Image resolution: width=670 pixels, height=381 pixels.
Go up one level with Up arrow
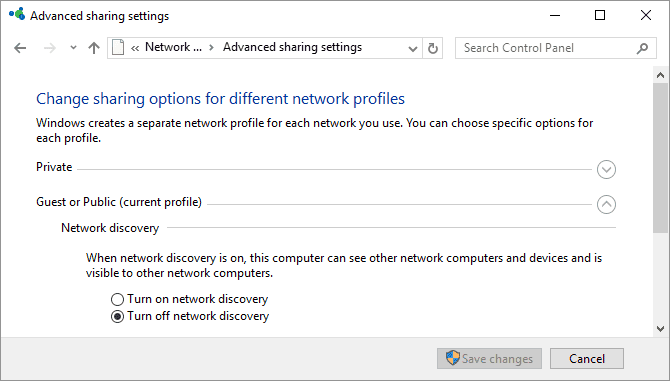[94, 48]
